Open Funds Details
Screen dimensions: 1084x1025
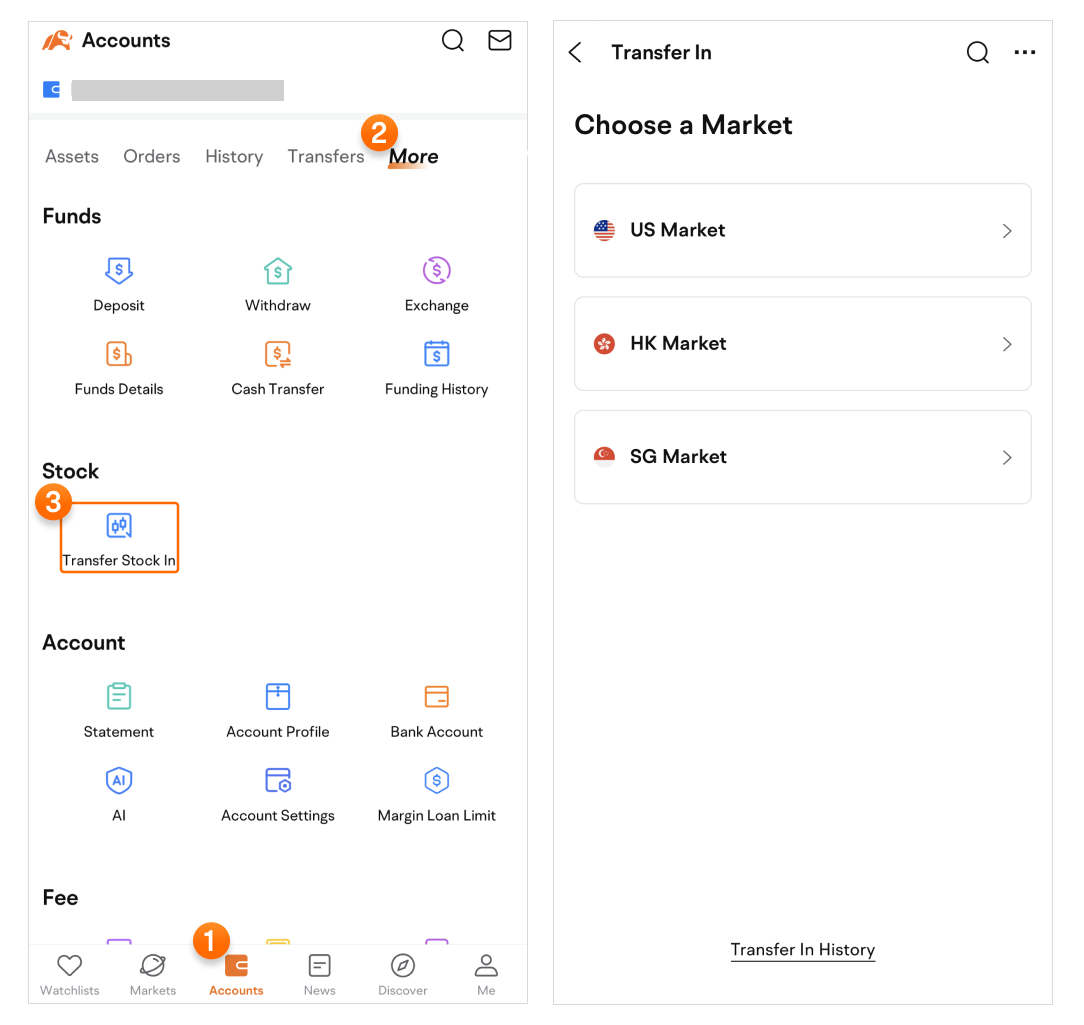(x=119, y=355)
